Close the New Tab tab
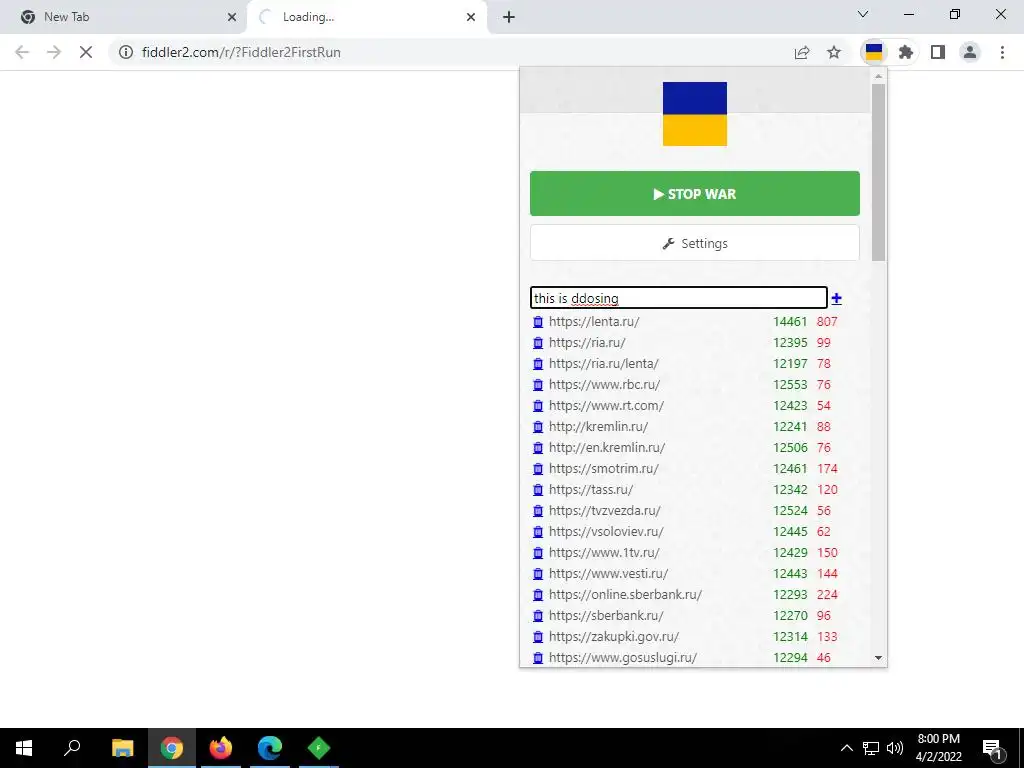This screenshot has height=768, width=1024. click(232, 17)
